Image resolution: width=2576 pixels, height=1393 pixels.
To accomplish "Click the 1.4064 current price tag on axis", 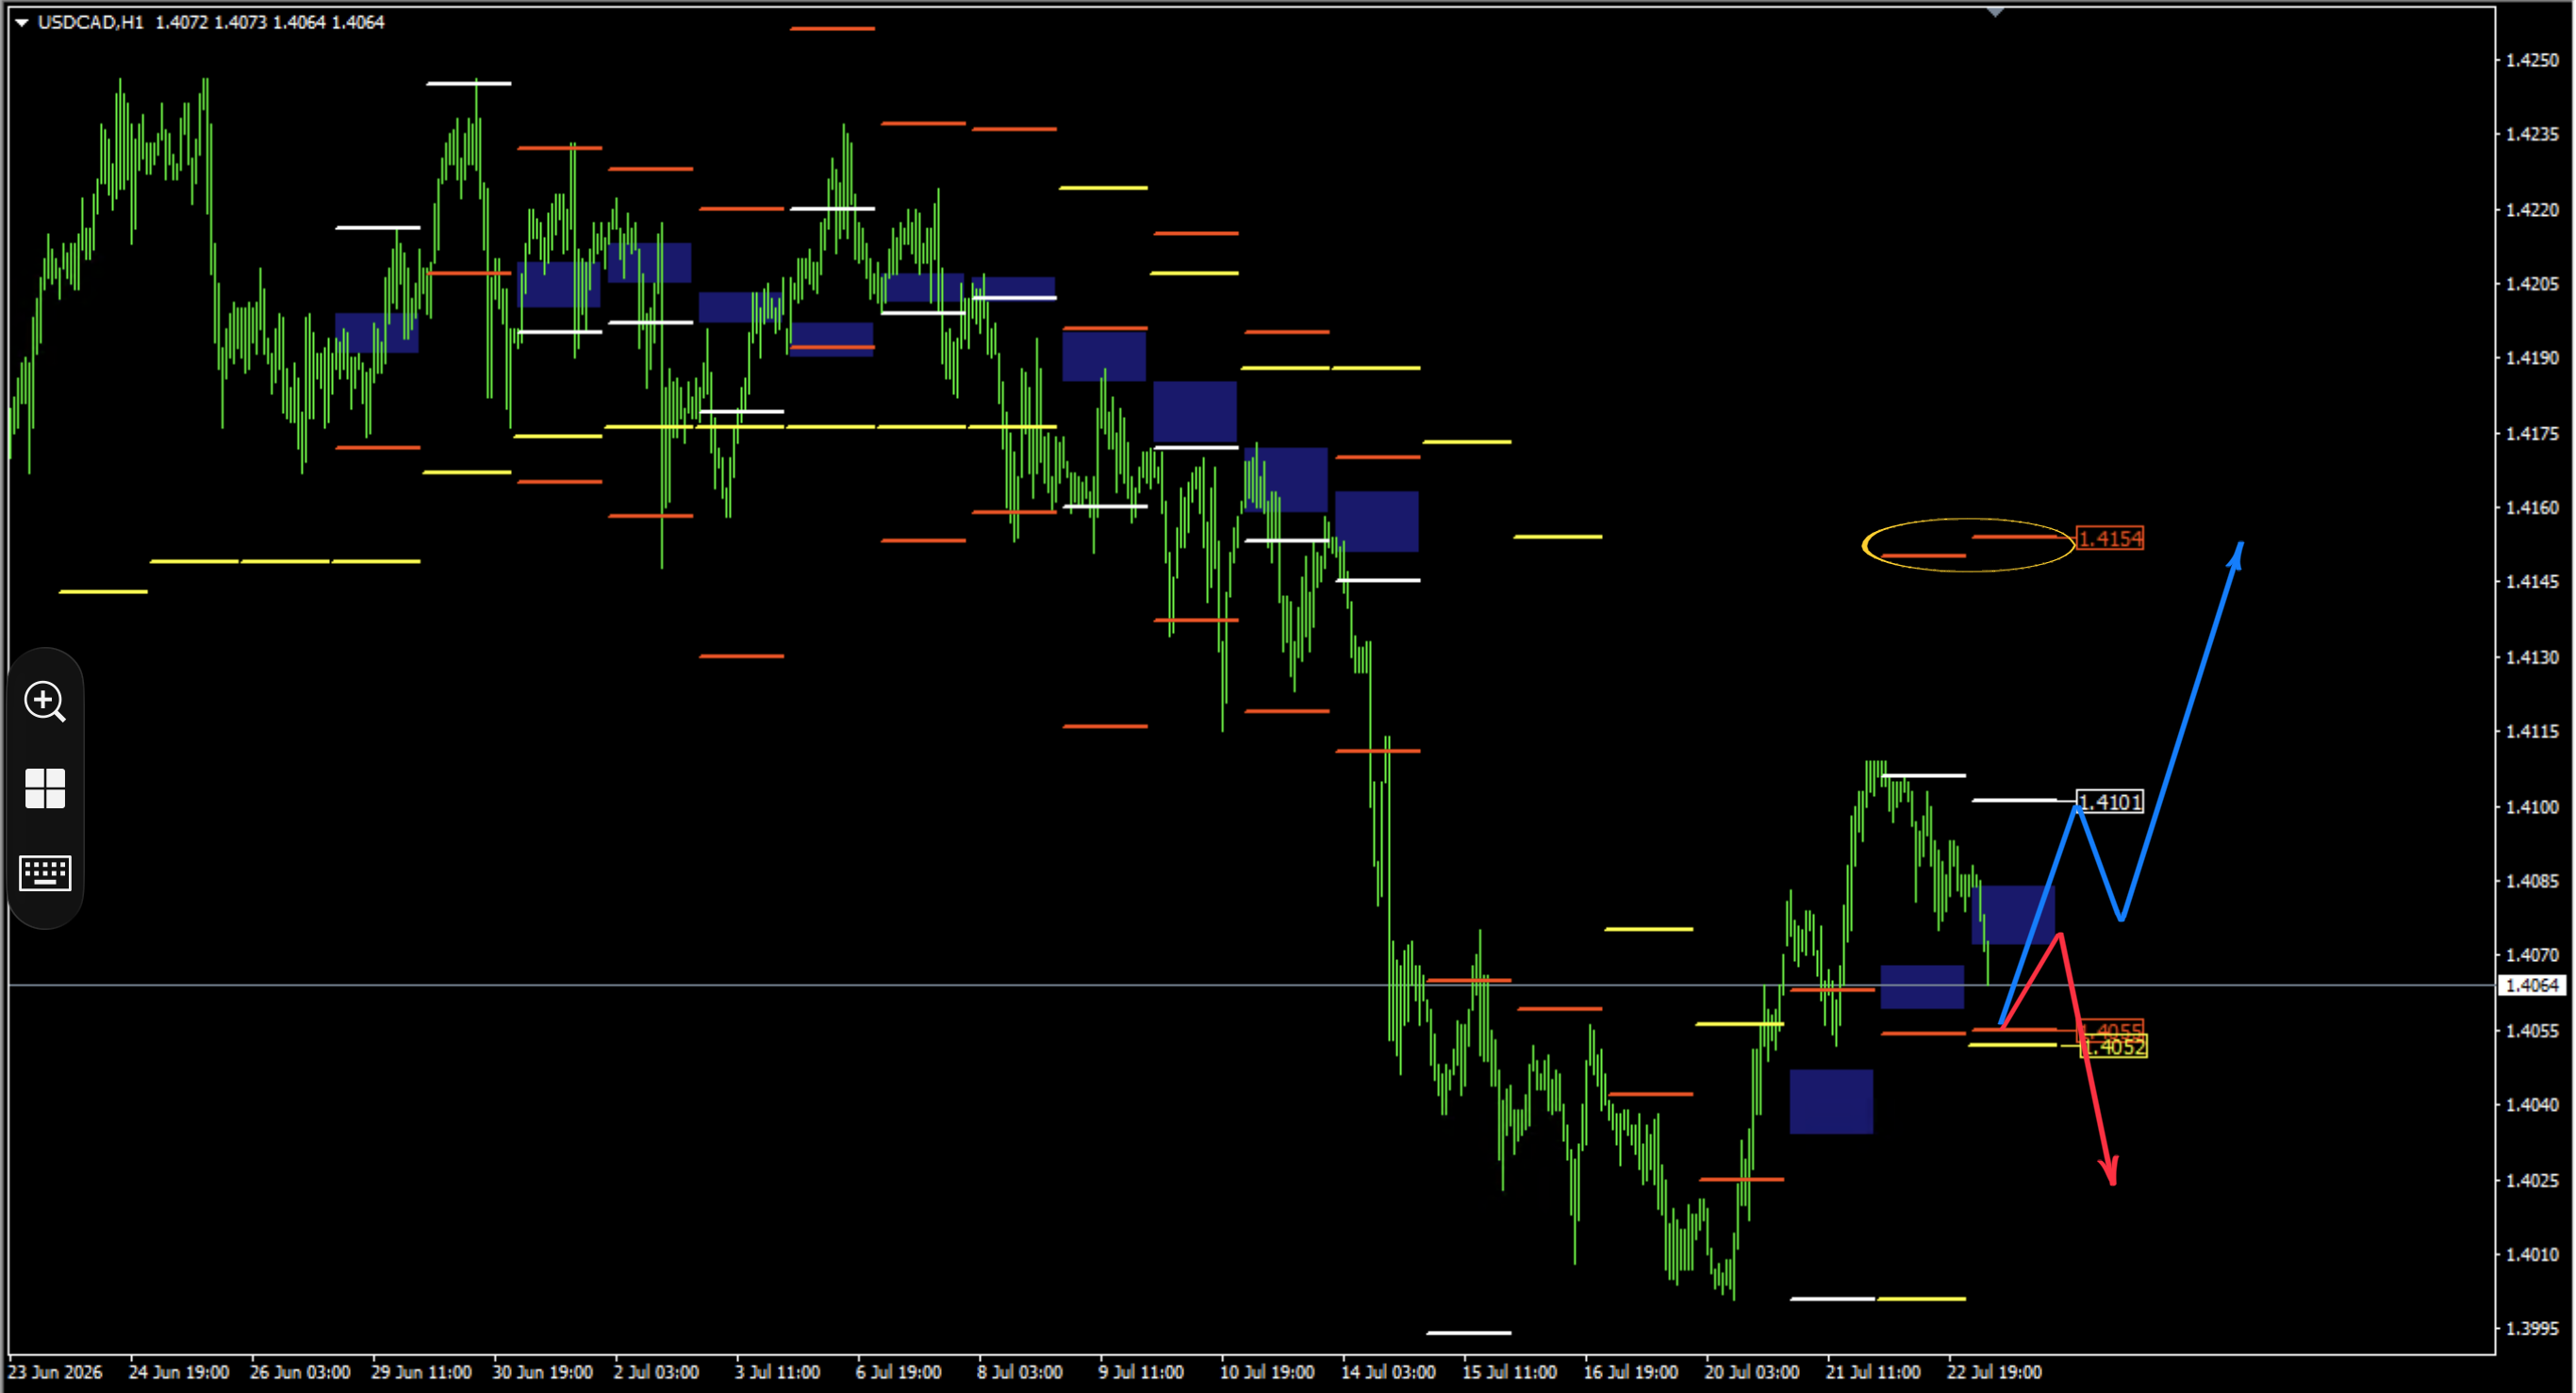I will coord(2532,986).
